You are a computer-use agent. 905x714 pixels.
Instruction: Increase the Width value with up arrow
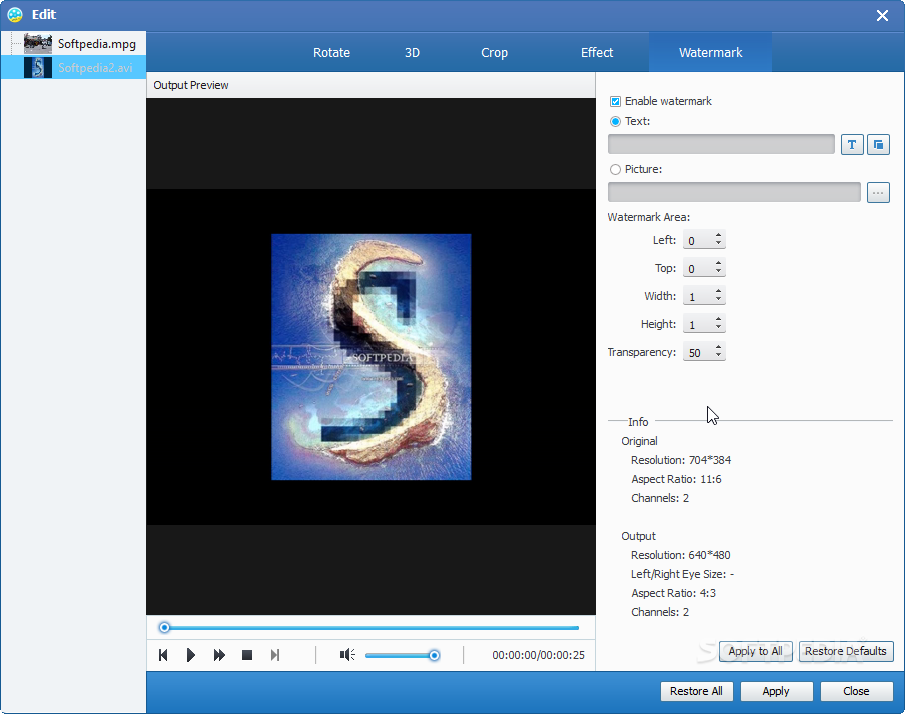(719, 291)
